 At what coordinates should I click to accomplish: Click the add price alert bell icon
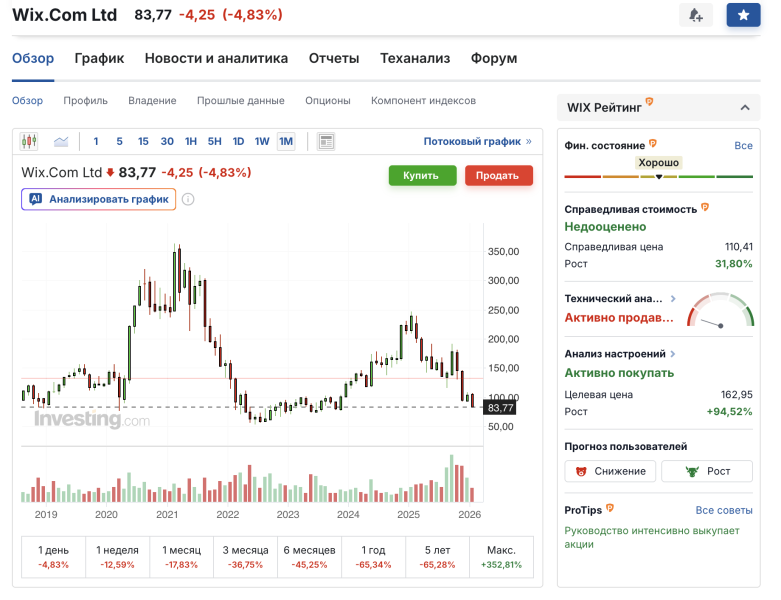pyautogui.click(x=696, y=15)
